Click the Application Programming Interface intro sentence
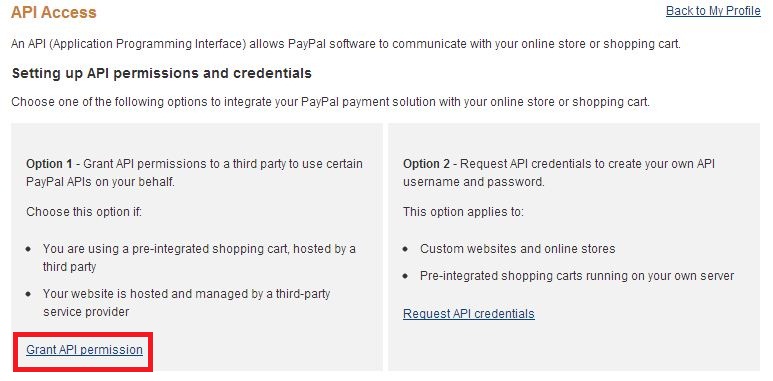 [x=346, y=44]
